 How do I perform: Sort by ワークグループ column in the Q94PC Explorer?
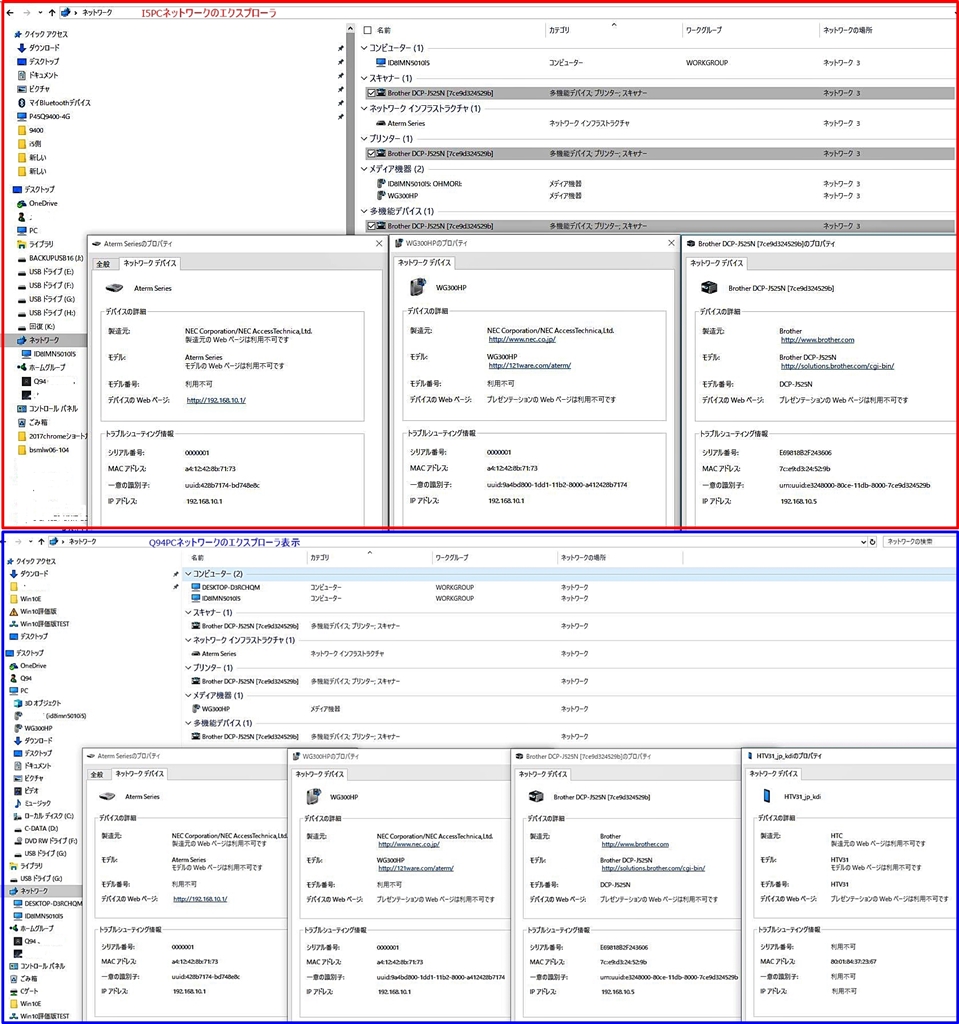(452, 558)
